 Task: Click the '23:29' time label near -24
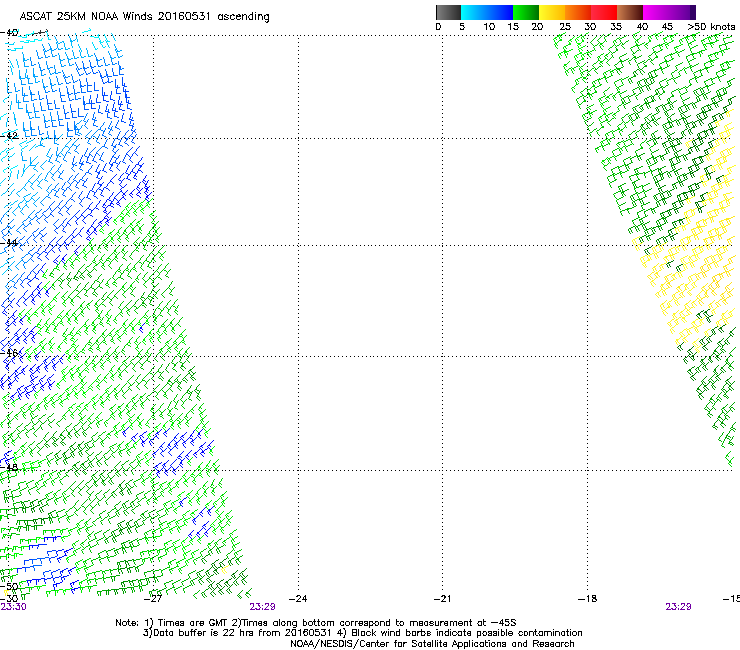click(262, 607)
